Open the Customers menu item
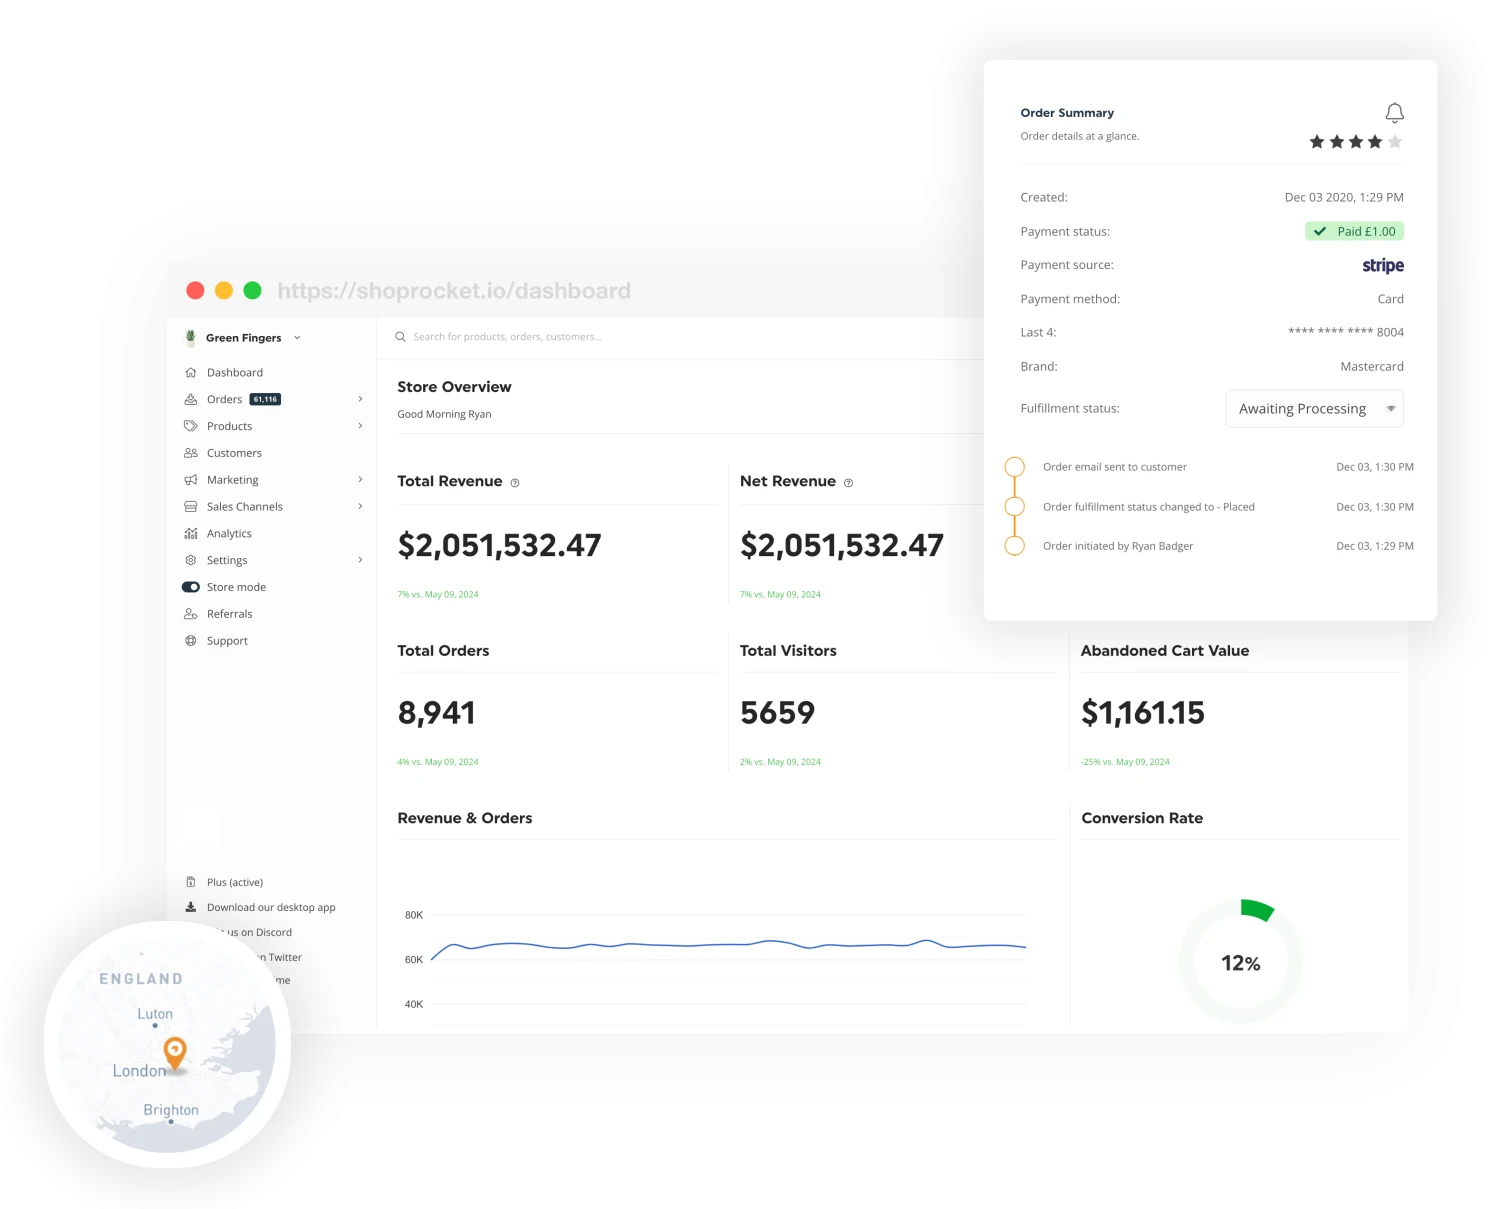 point(234,453)
